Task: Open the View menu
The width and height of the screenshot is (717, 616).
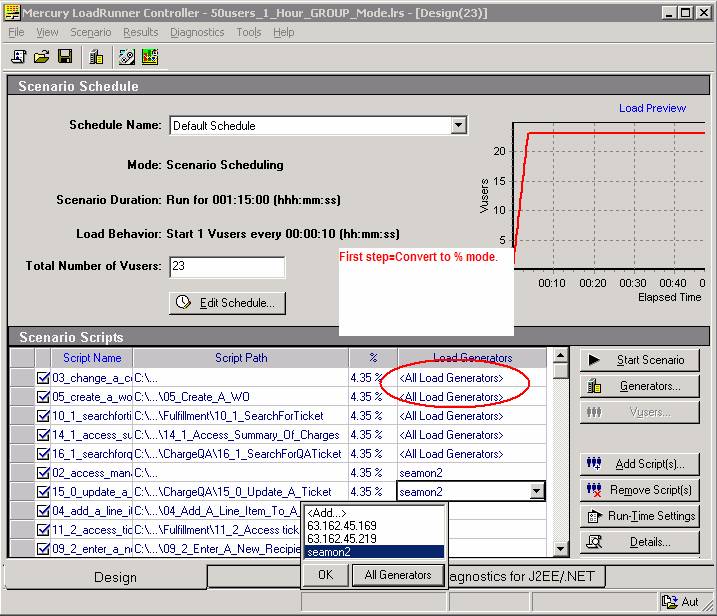Action: [47, 32]
